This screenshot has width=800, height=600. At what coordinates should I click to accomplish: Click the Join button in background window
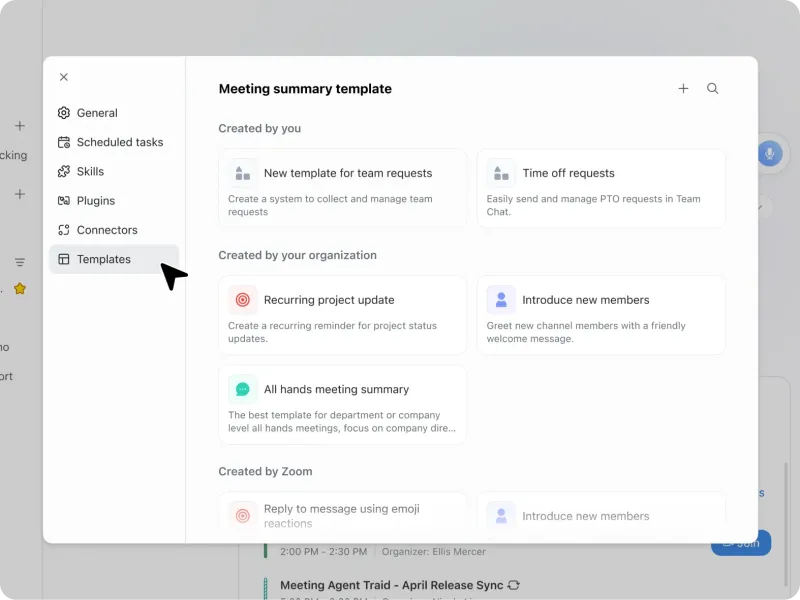741,544
